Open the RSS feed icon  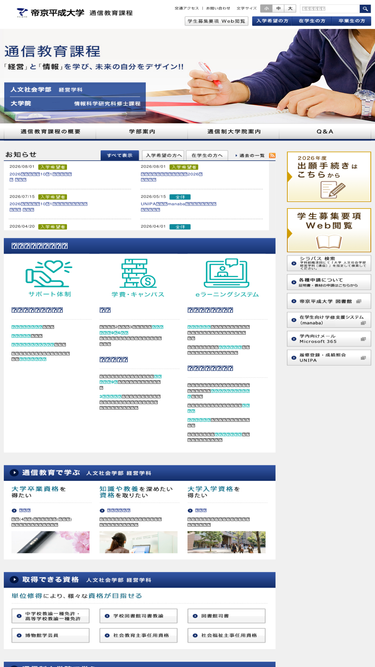272,156
